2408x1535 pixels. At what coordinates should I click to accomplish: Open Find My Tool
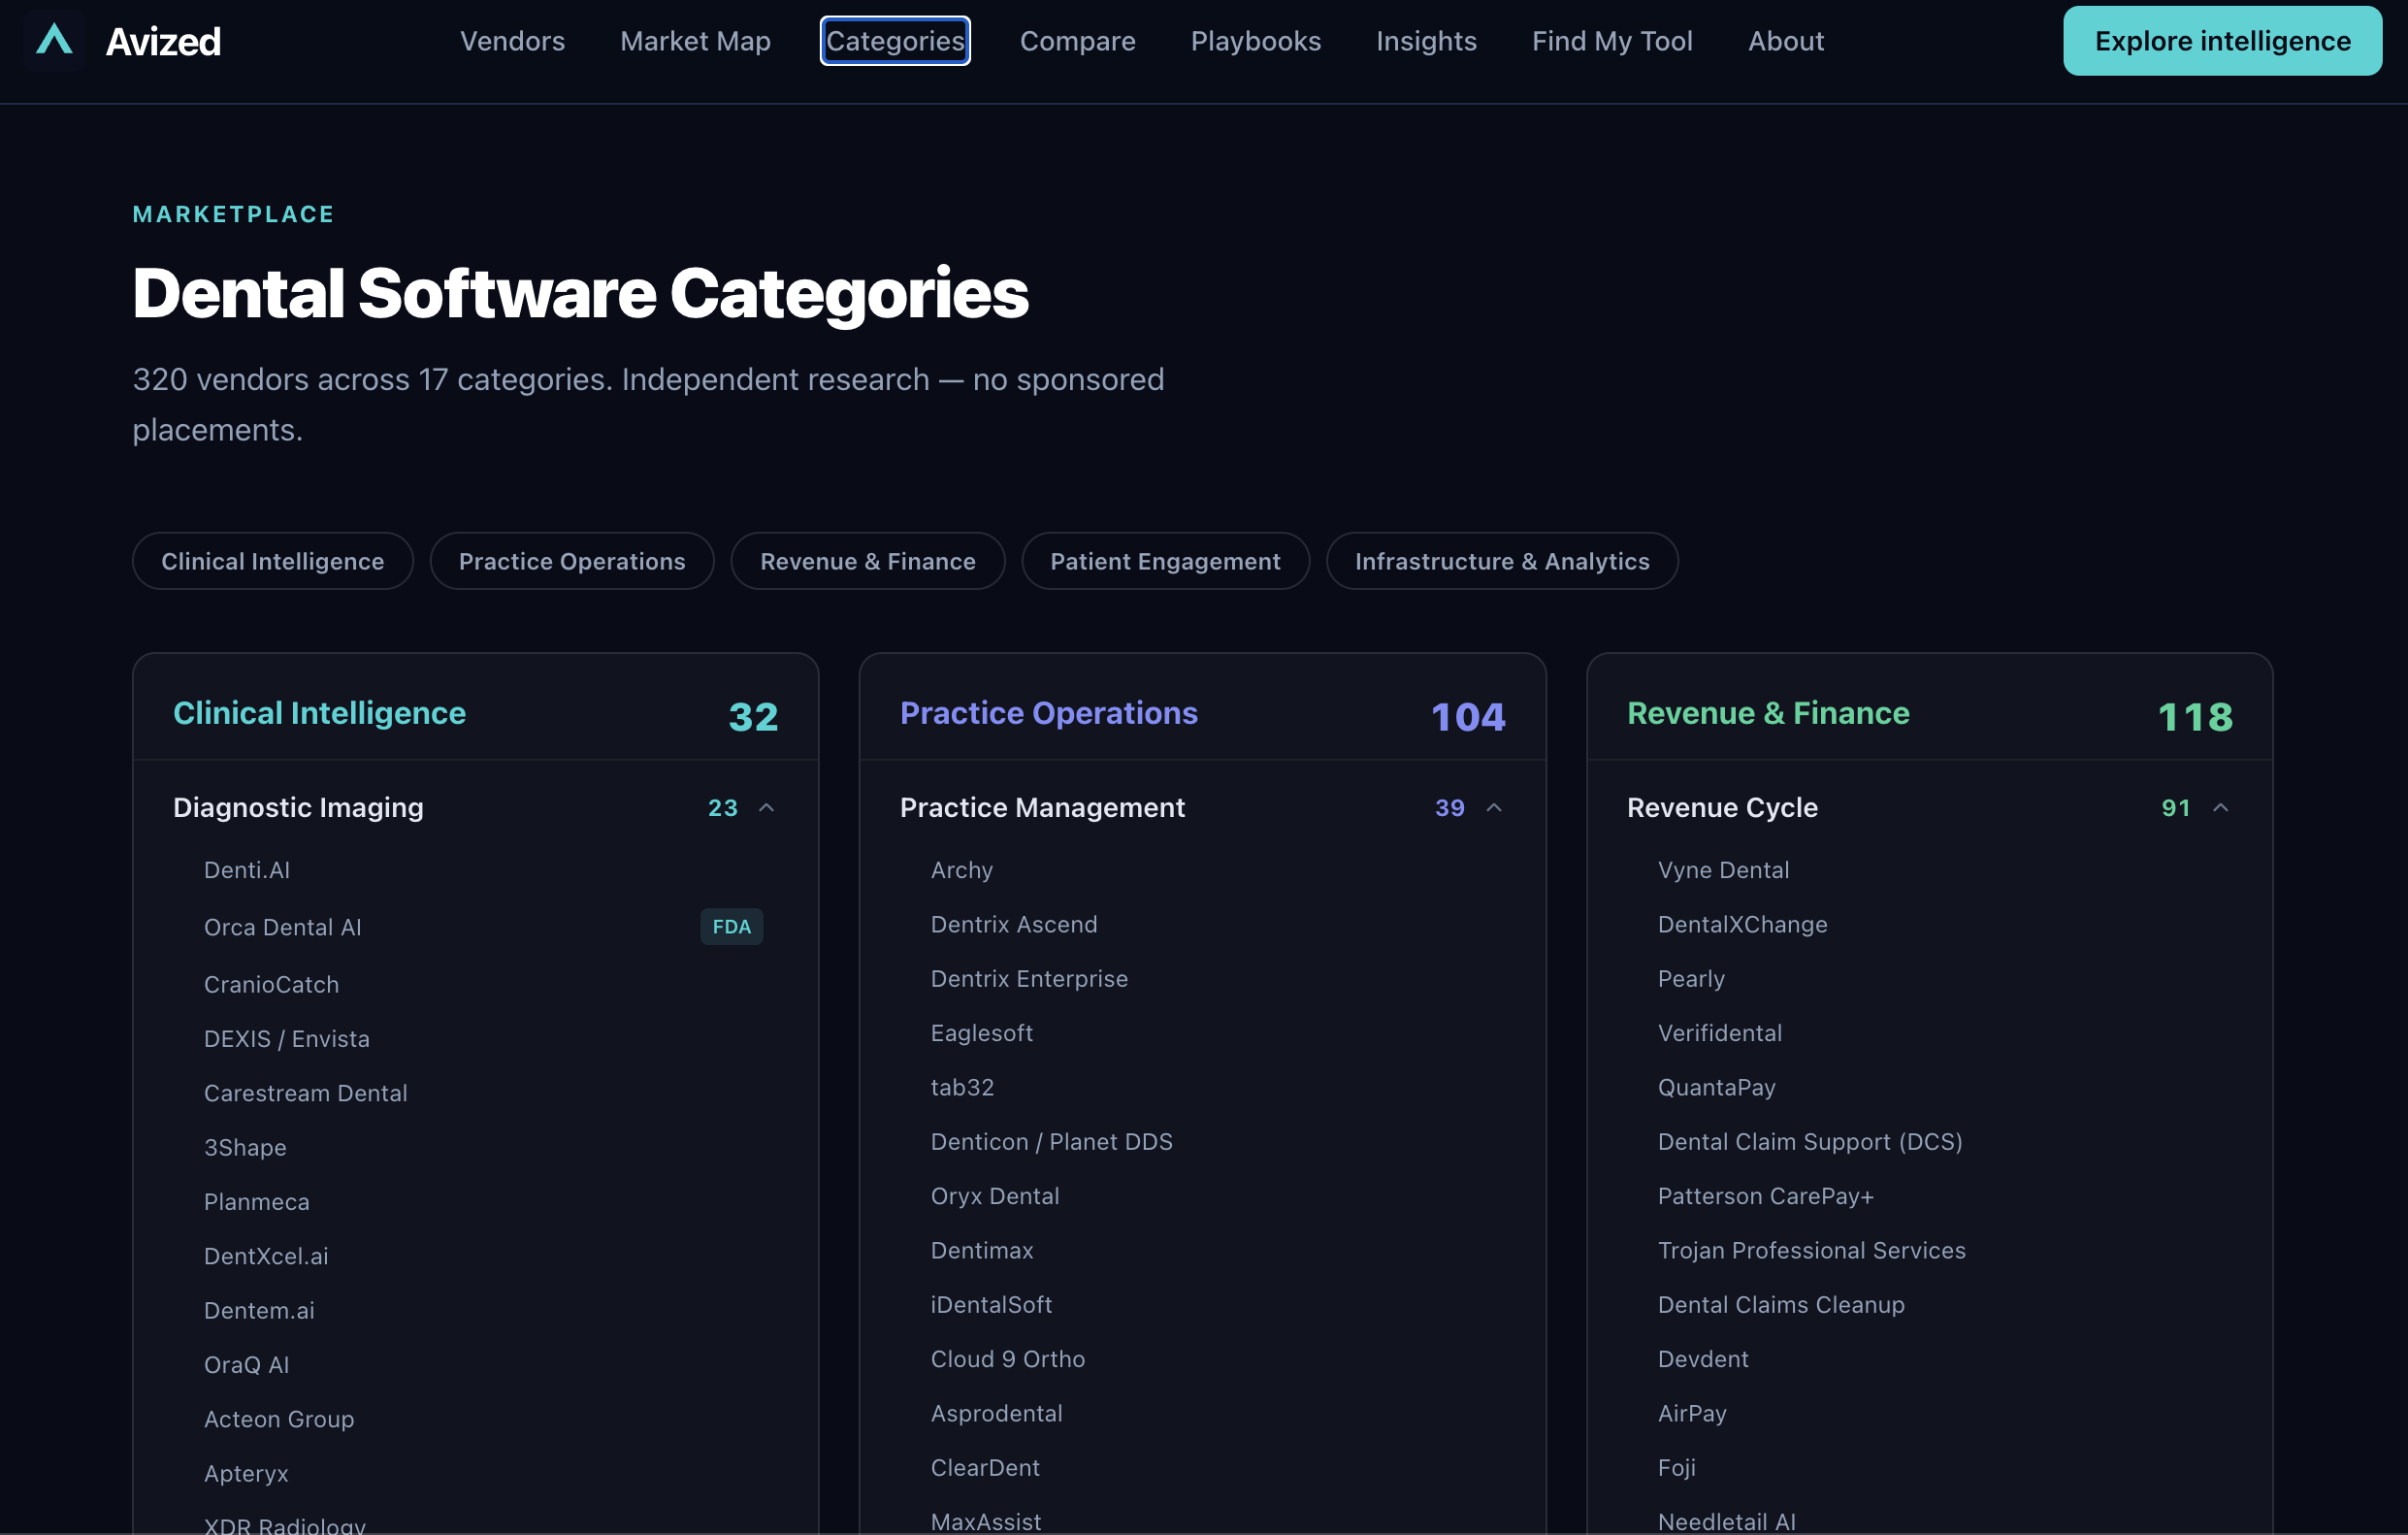1612,41
